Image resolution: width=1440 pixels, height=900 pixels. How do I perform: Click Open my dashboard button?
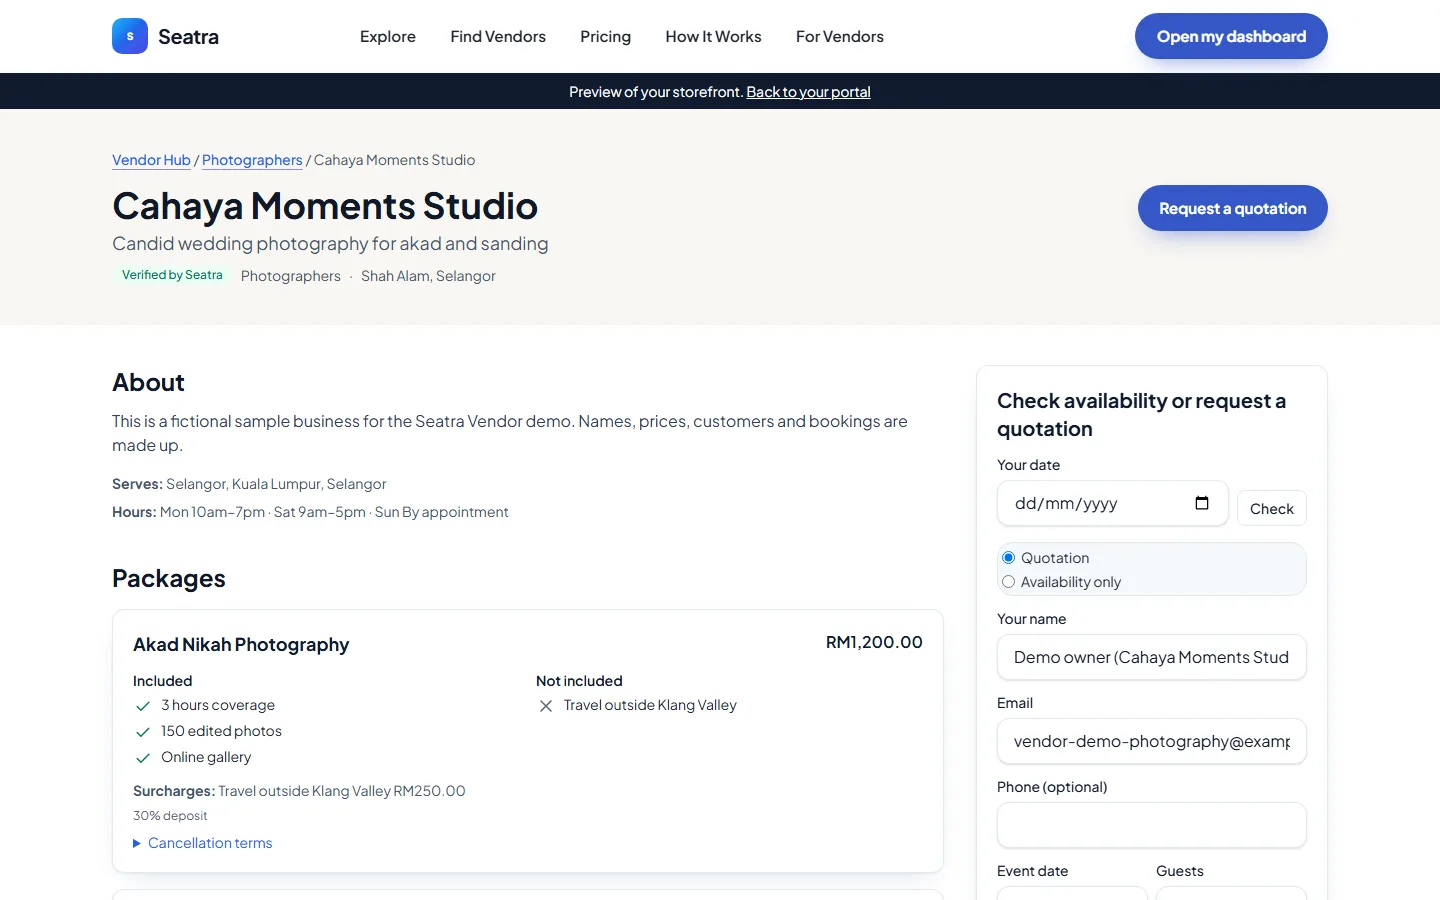(x=1231, y=36)
